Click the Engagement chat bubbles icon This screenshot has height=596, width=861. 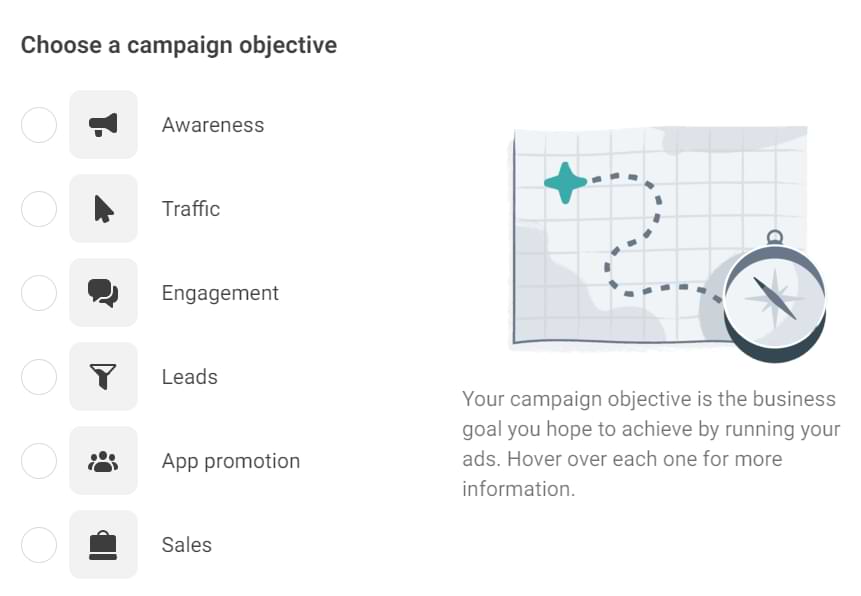103,293
